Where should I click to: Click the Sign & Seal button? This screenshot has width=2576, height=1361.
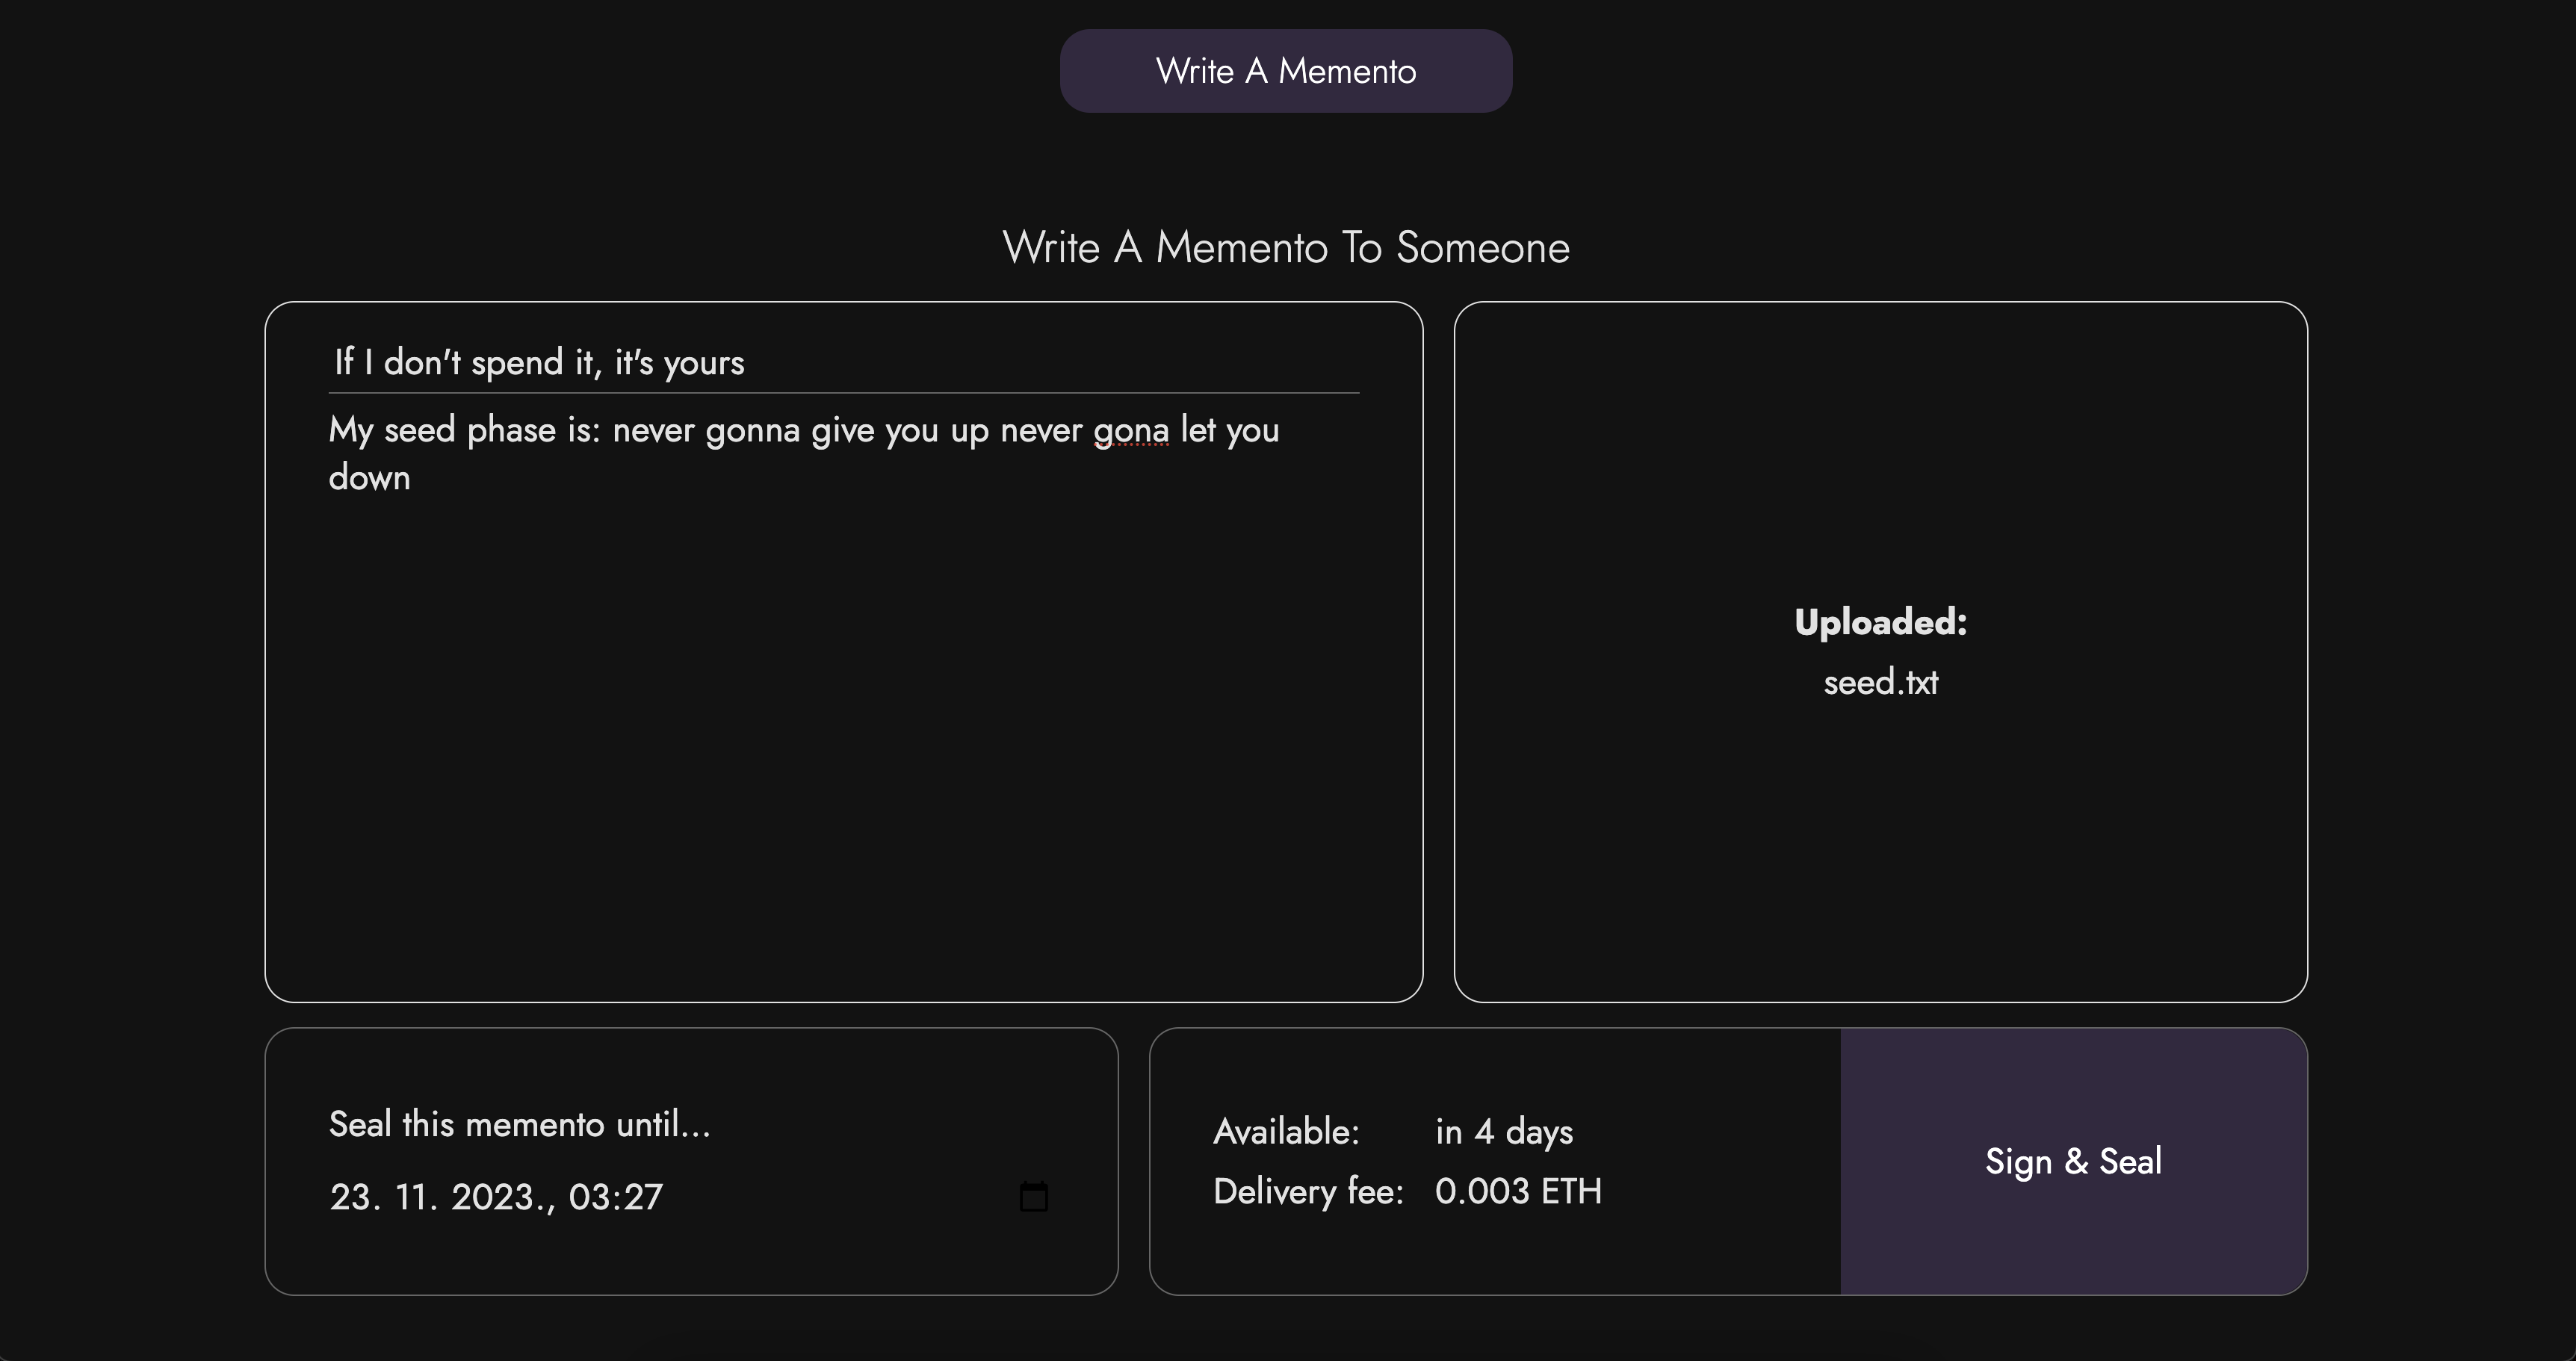point(2074,1161)
